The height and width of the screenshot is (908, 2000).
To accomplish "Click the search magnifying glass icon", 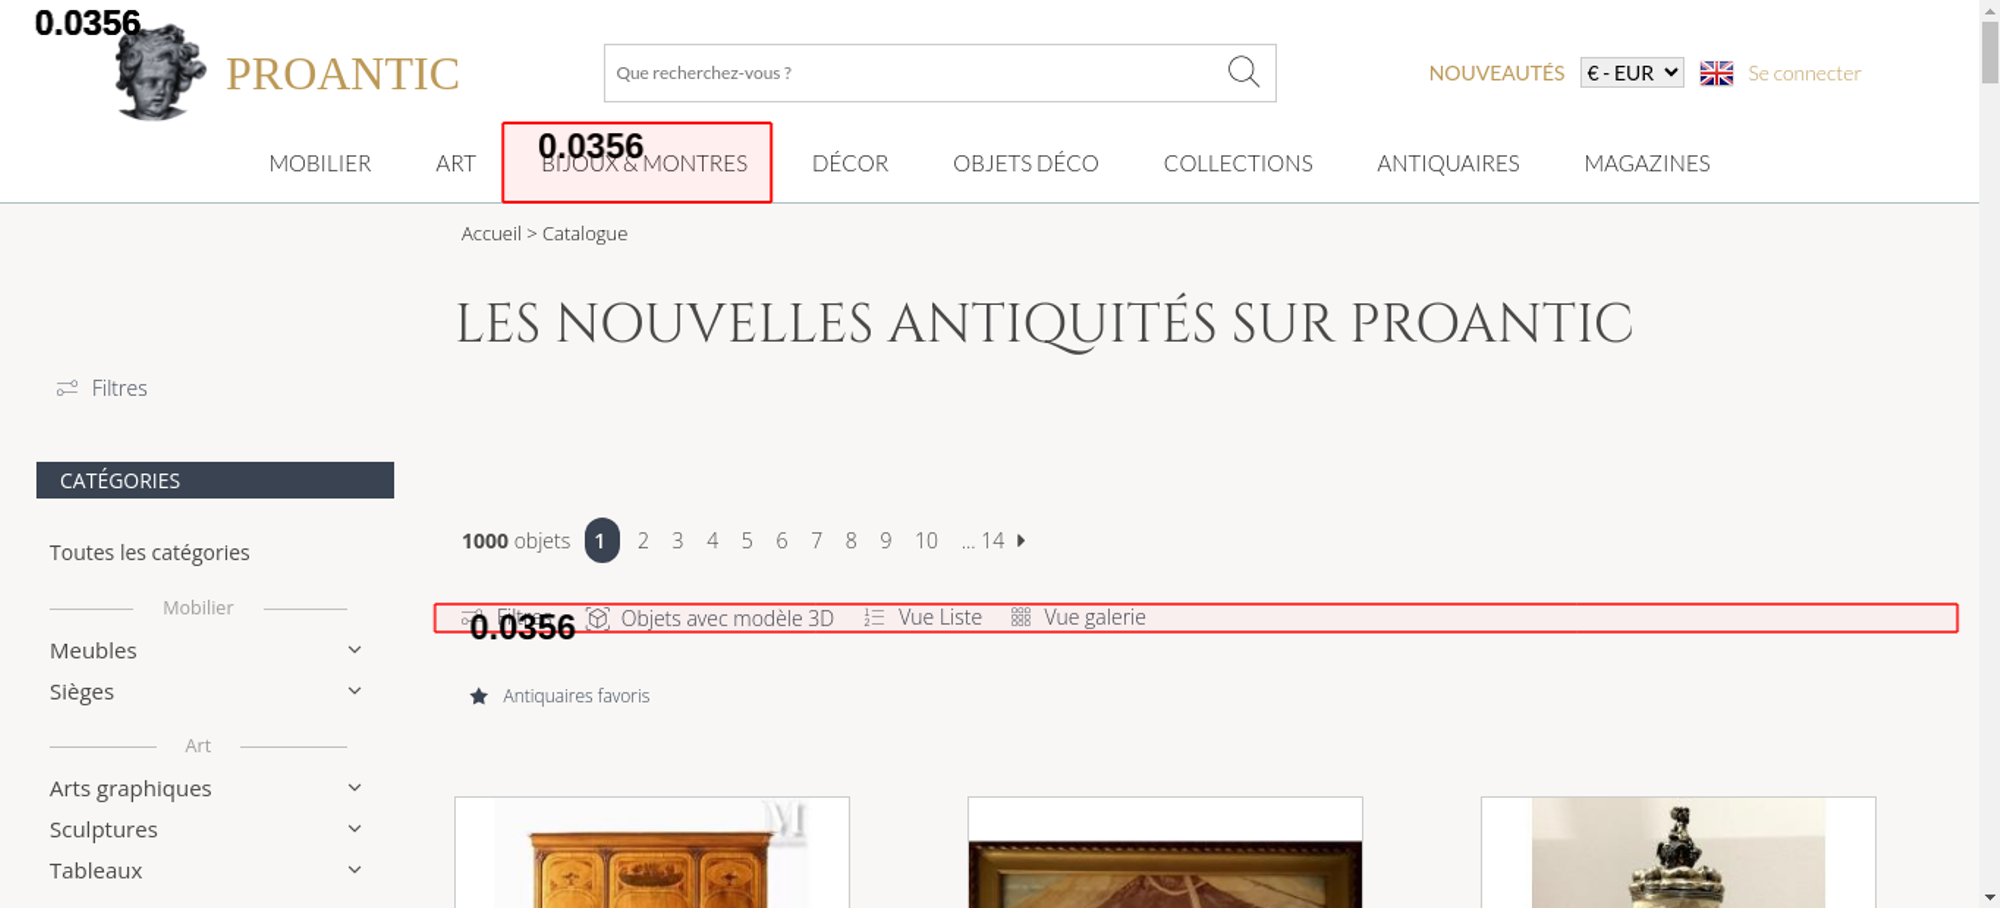I will pyautogui.click(x=1243, y=72).
